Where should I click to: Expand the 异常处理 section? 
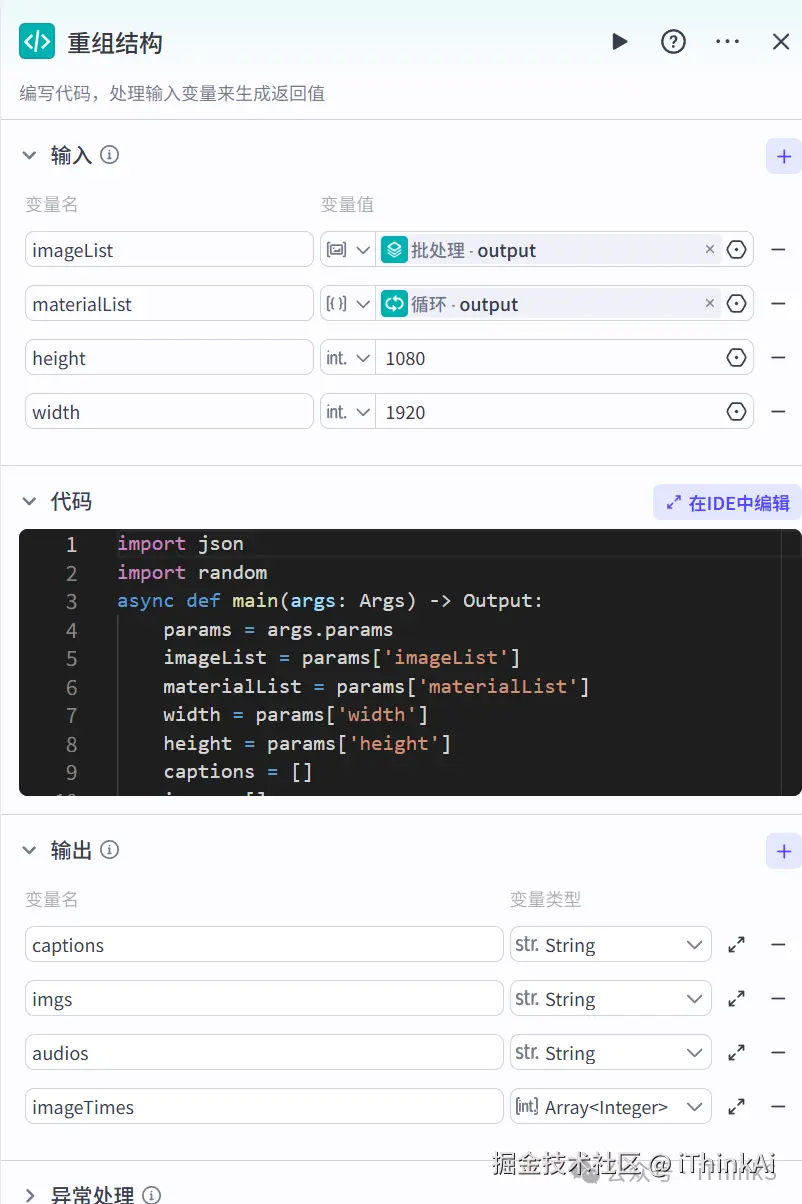29,1194
